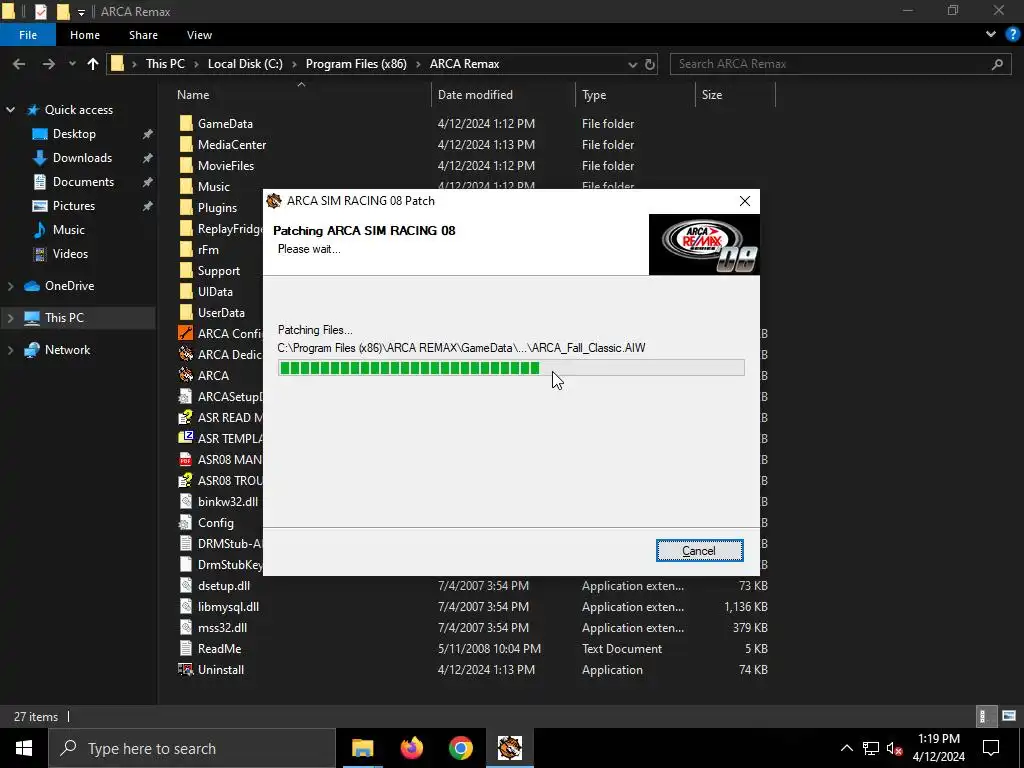Image resolution: width=1024 pixels, height=768 pixels.
Task: Show hidden system tray icons
Action: coord(846,748)
